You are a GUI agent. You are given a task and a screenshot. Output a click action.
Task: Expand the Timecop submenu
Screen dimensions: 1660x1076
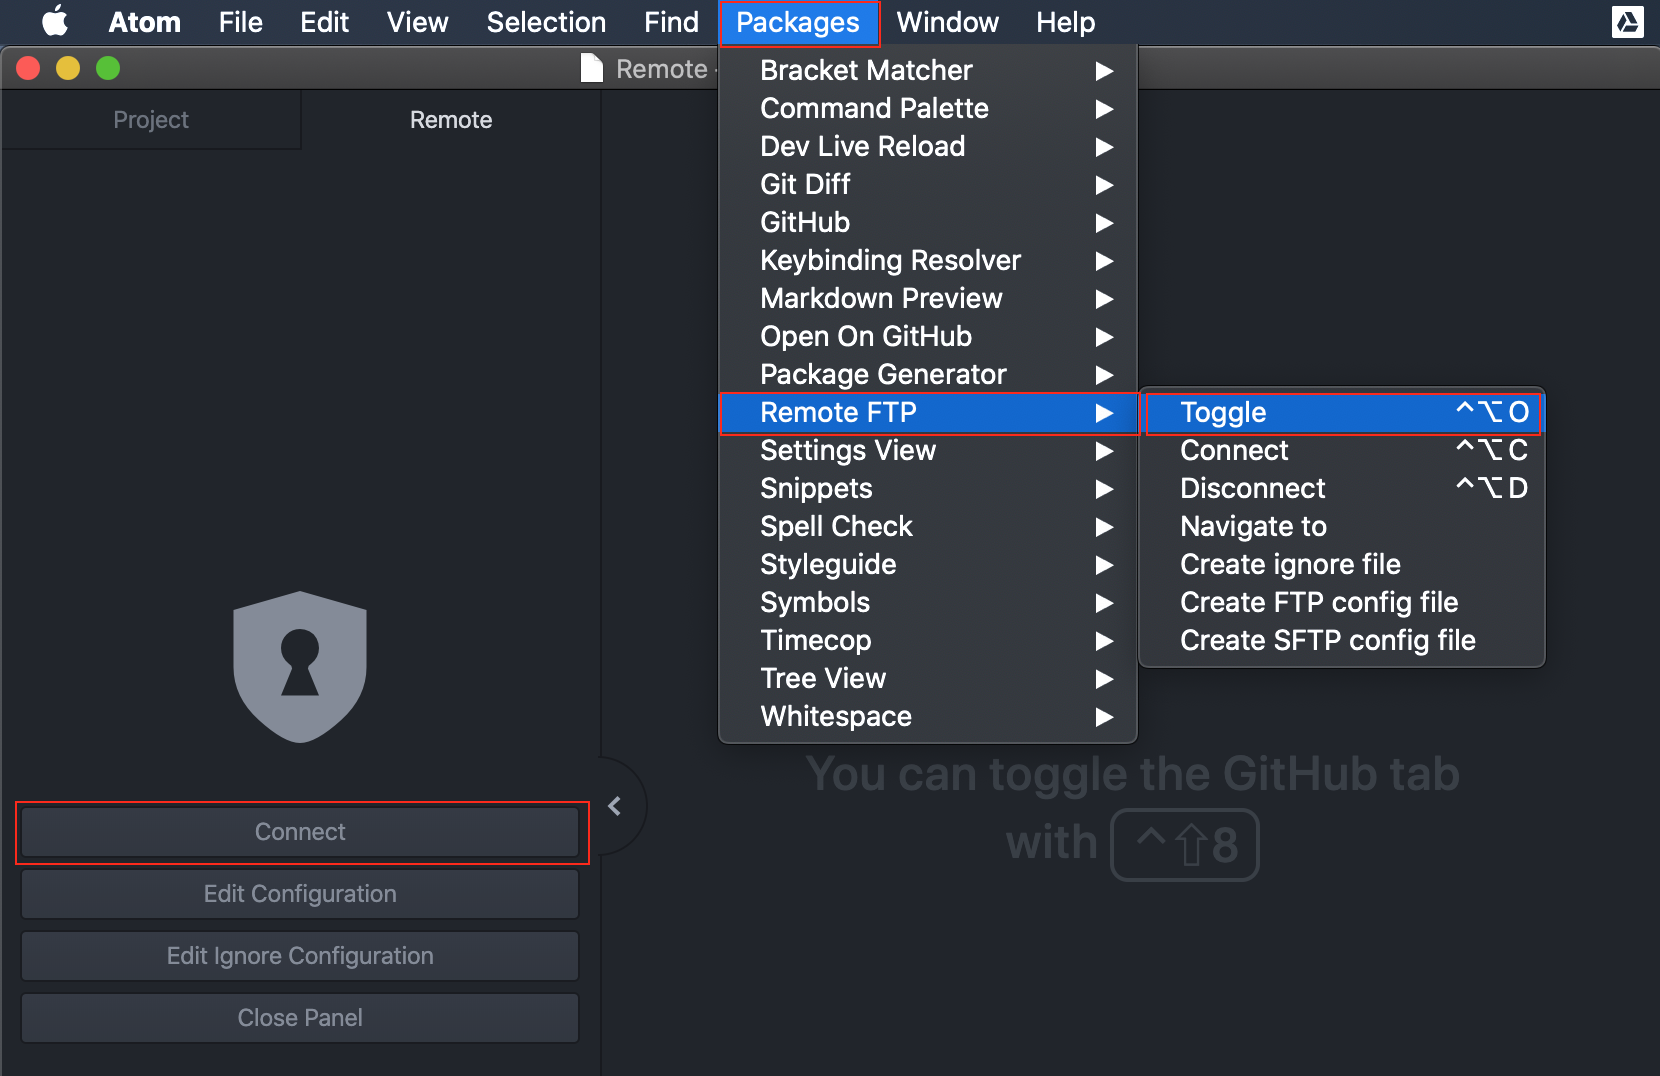(928, 640)
